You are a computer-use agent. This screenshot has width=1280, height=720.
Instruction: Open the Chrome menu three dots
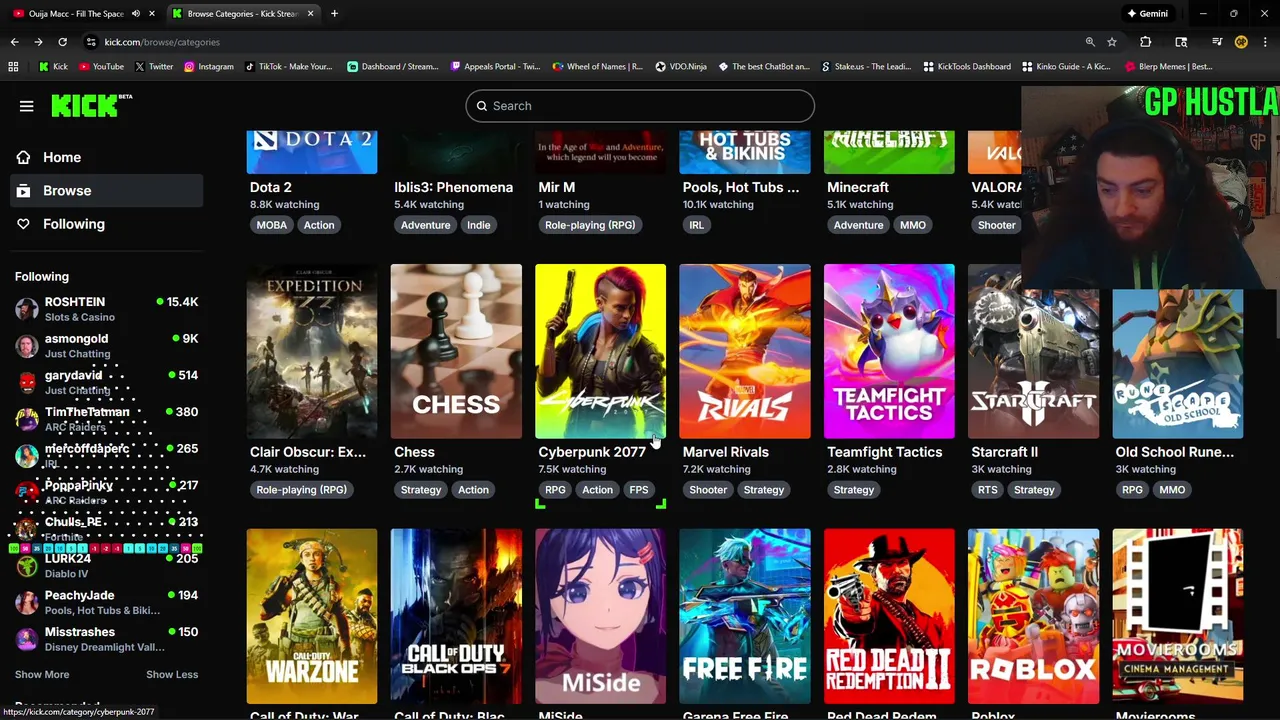[1265, 42]
